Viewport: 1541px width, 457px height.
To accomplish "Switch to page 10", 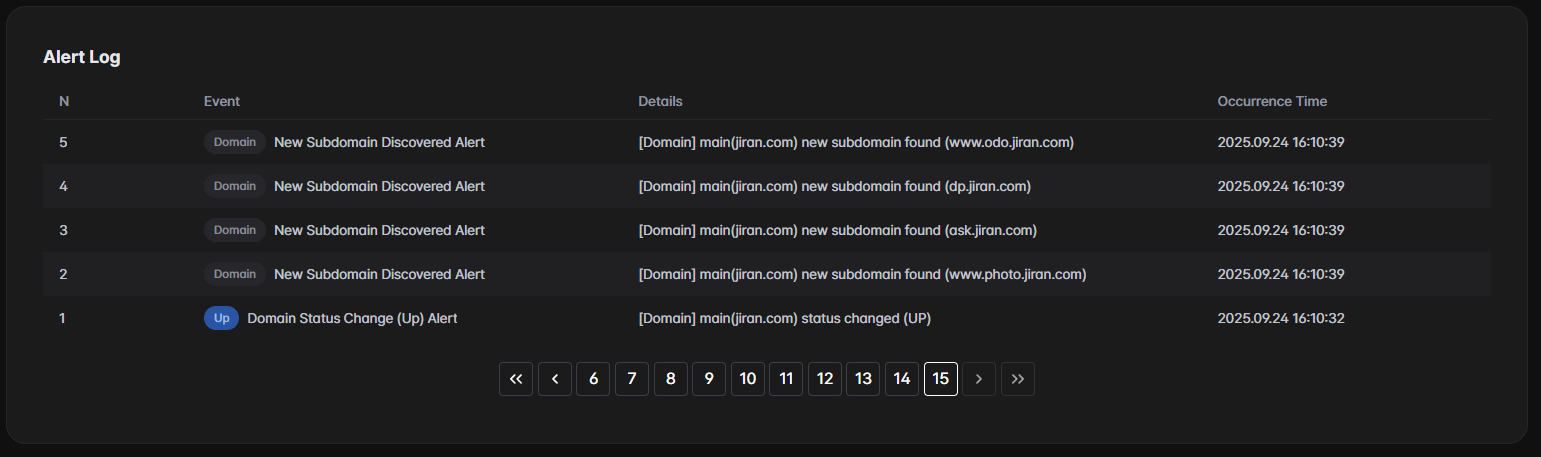I will 748,379.
